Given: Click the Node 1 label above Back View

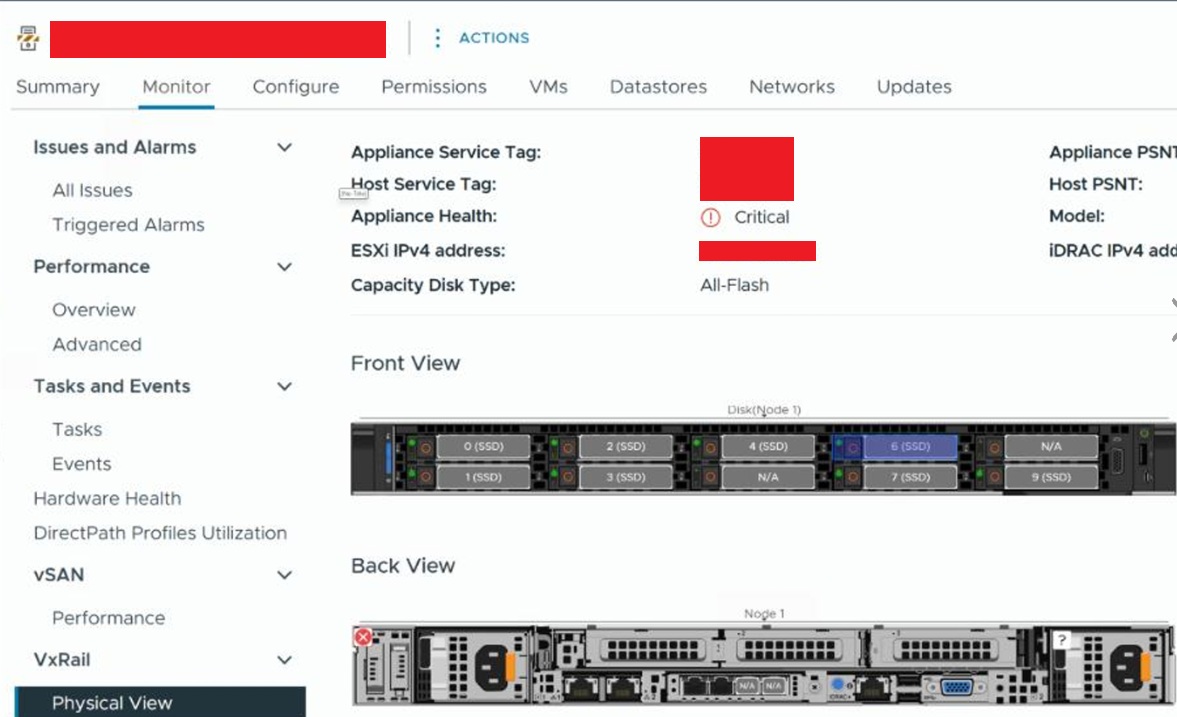Looking at the screenshot, I should tap(764, 614).
